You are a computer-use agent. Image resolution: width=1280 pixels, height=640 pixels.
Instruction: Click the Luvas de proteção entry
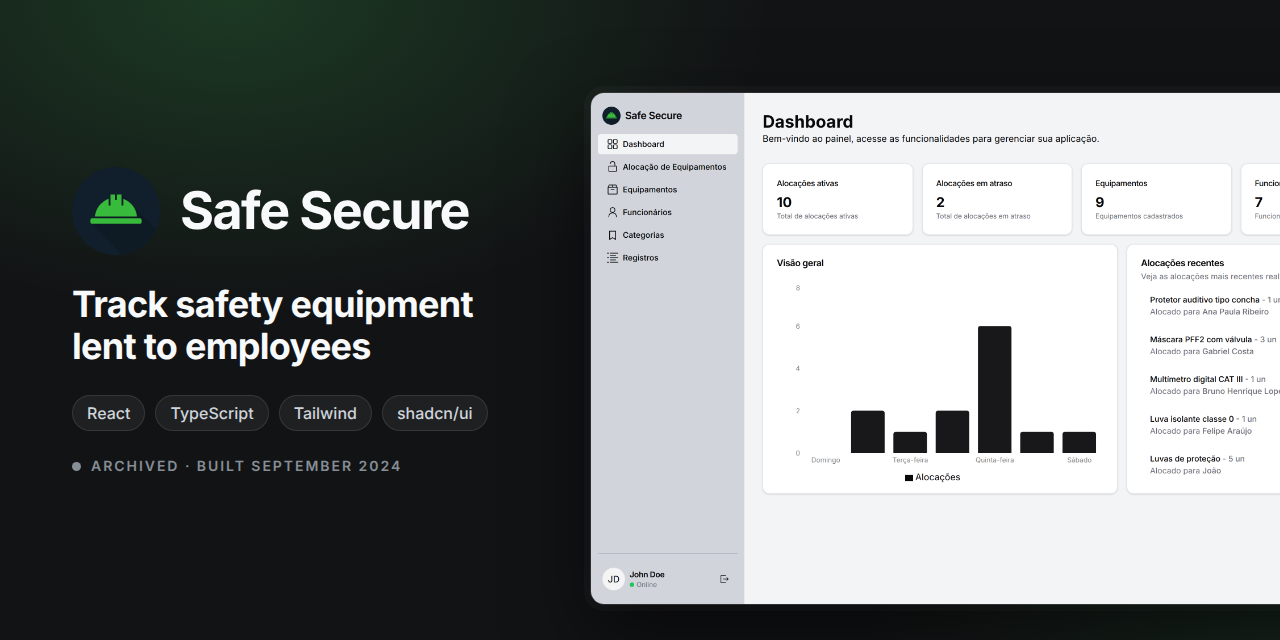coord(1197,465)
